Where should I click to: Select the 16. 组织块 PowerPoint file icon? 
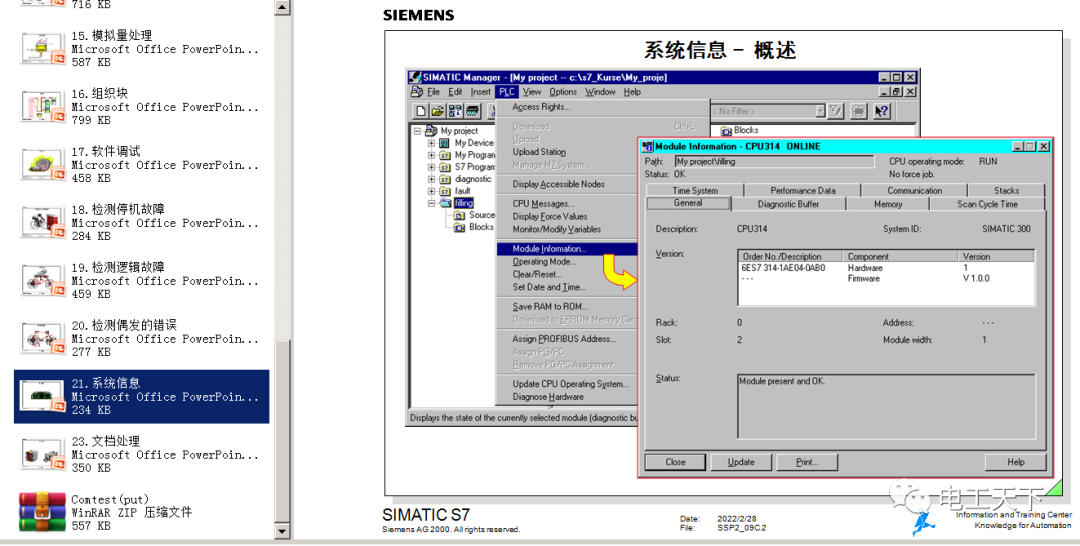[43, 107]
